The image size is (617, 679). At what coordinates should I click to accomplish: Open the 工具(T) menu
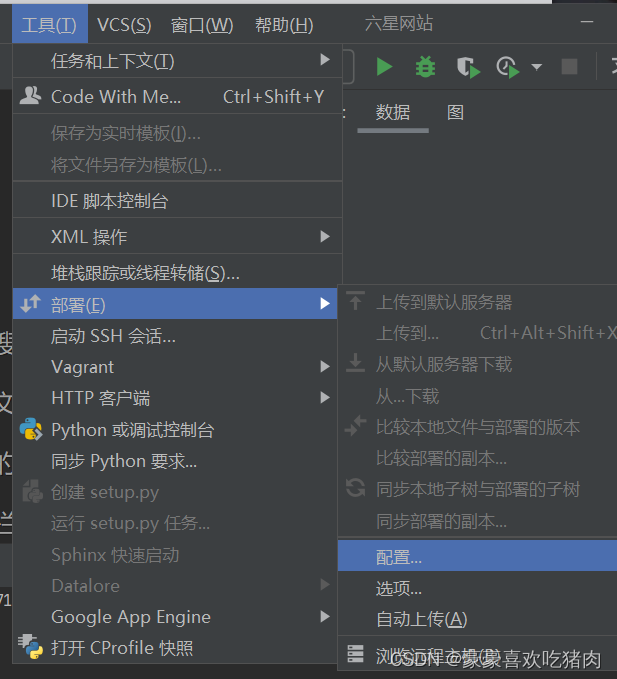[x=49, y=25]
